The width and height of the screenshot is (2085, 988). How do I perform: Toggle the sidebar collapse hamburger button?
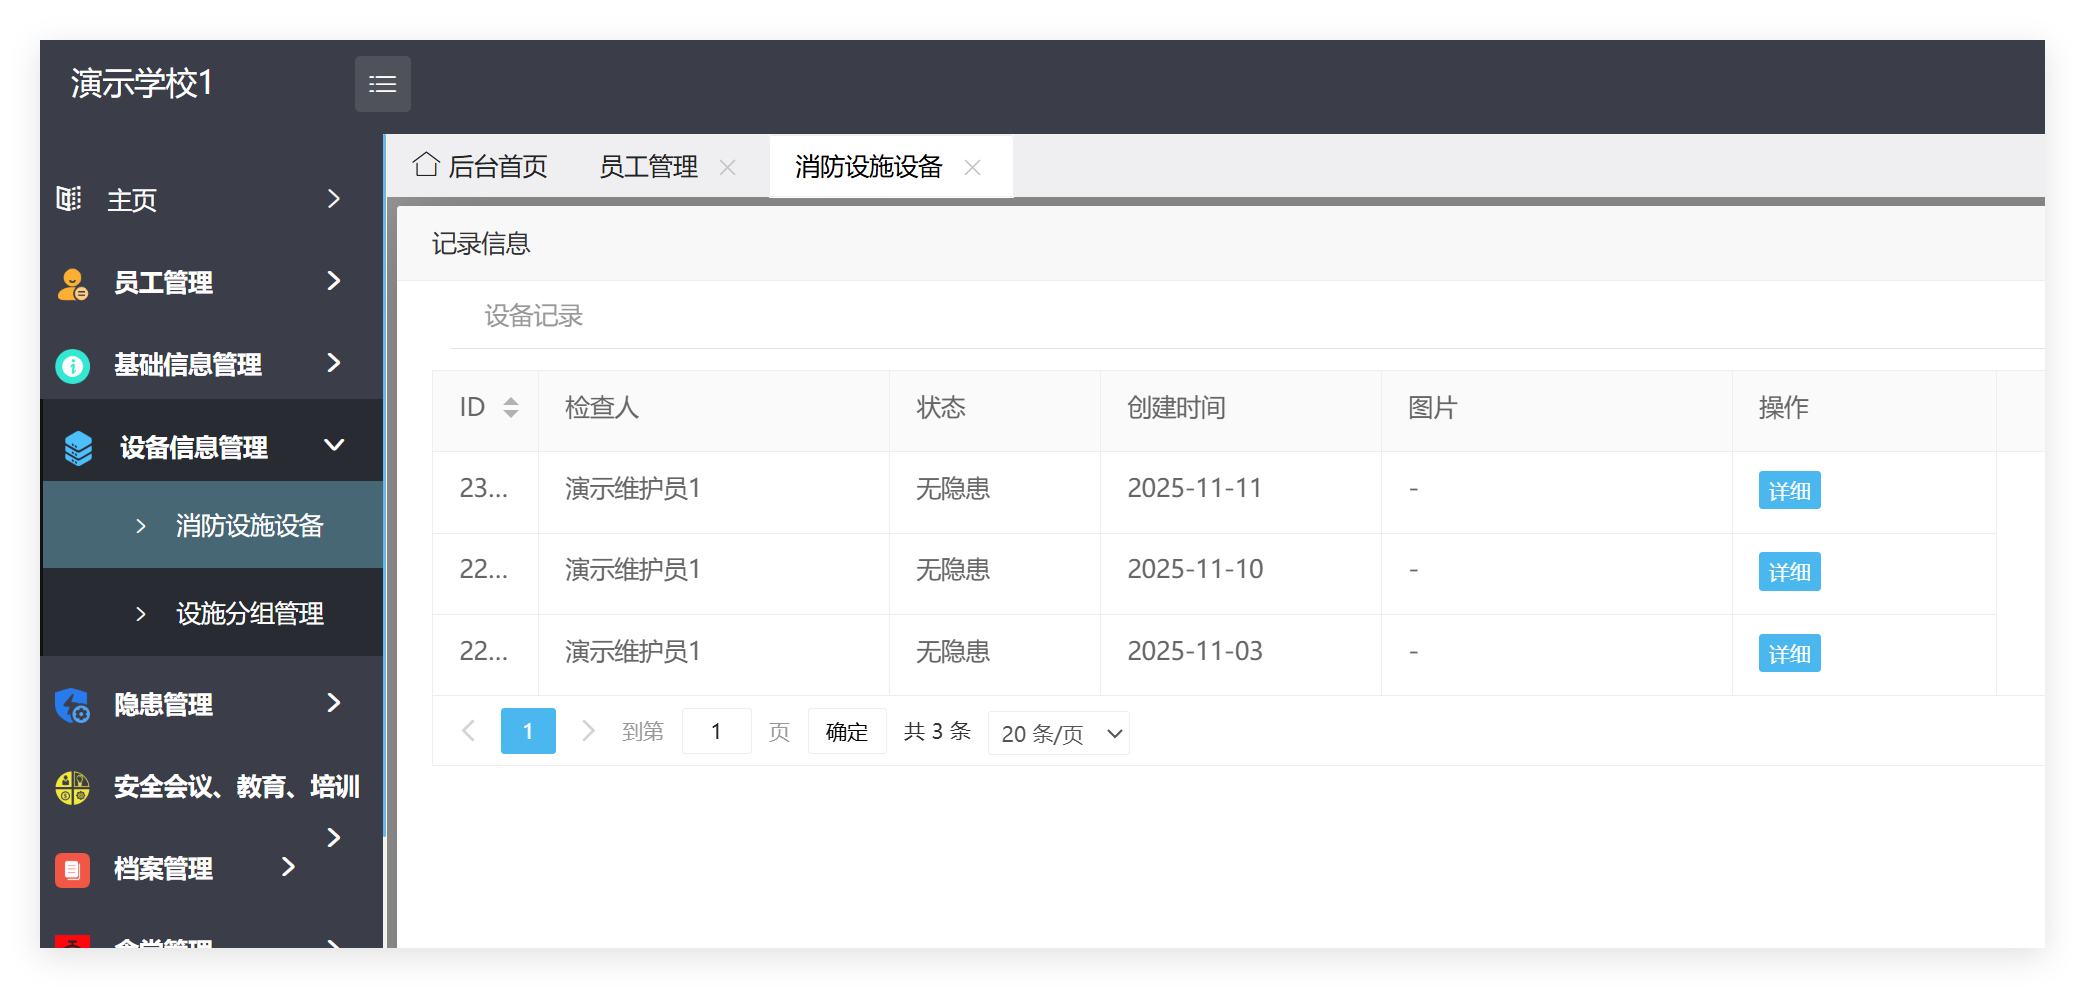382,84
